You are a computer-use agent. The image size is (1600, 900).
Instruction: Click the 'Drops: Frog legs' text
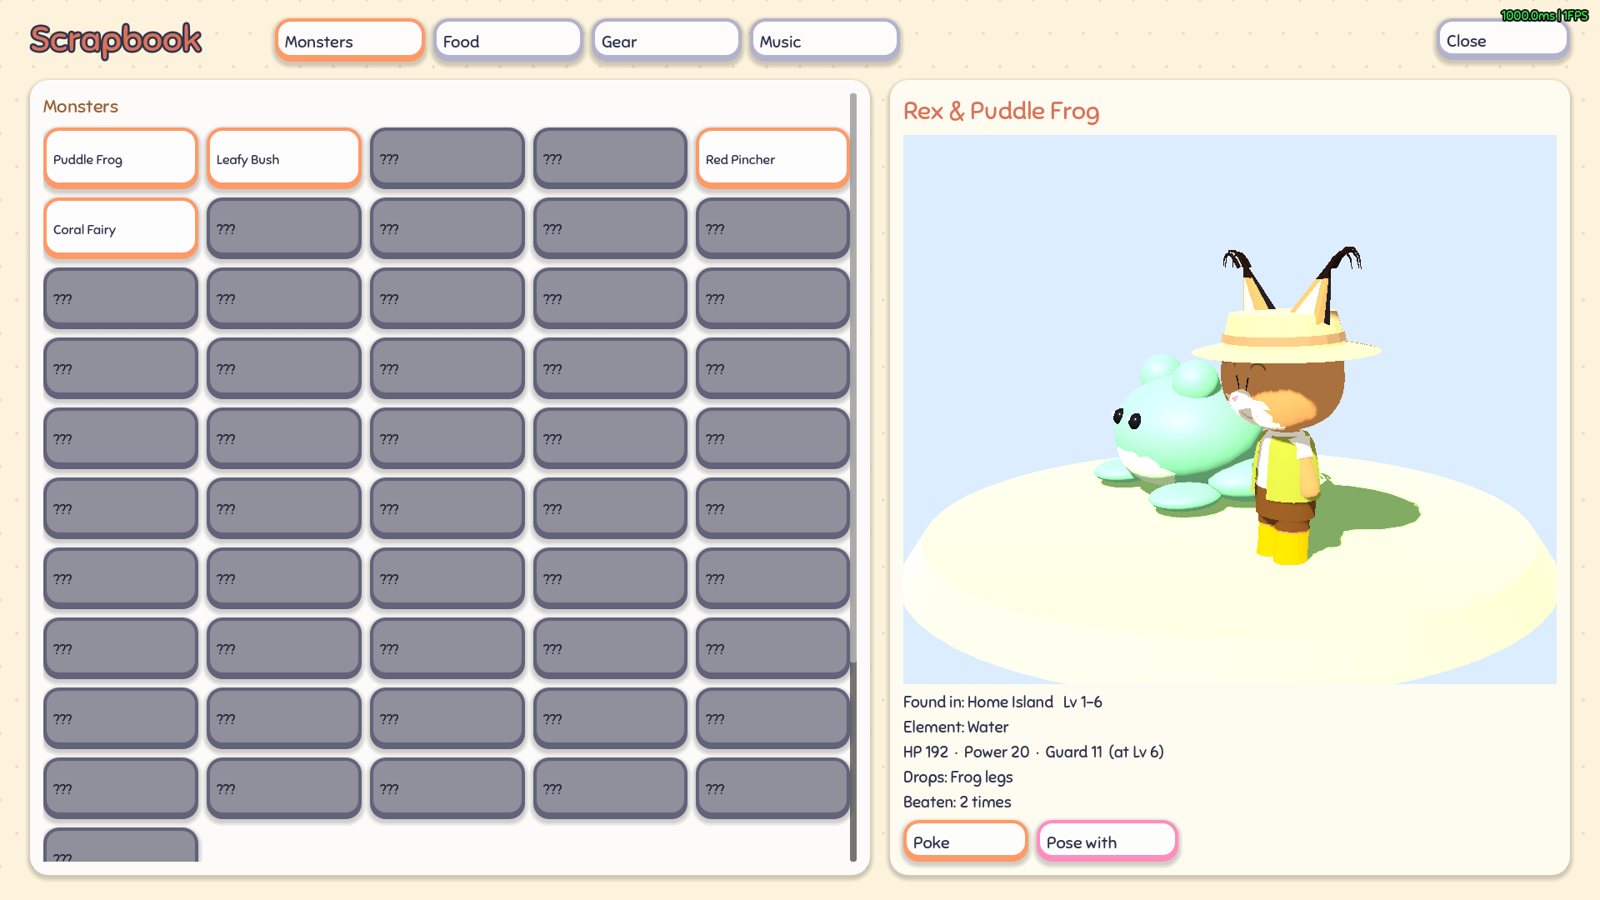(958, 777)
